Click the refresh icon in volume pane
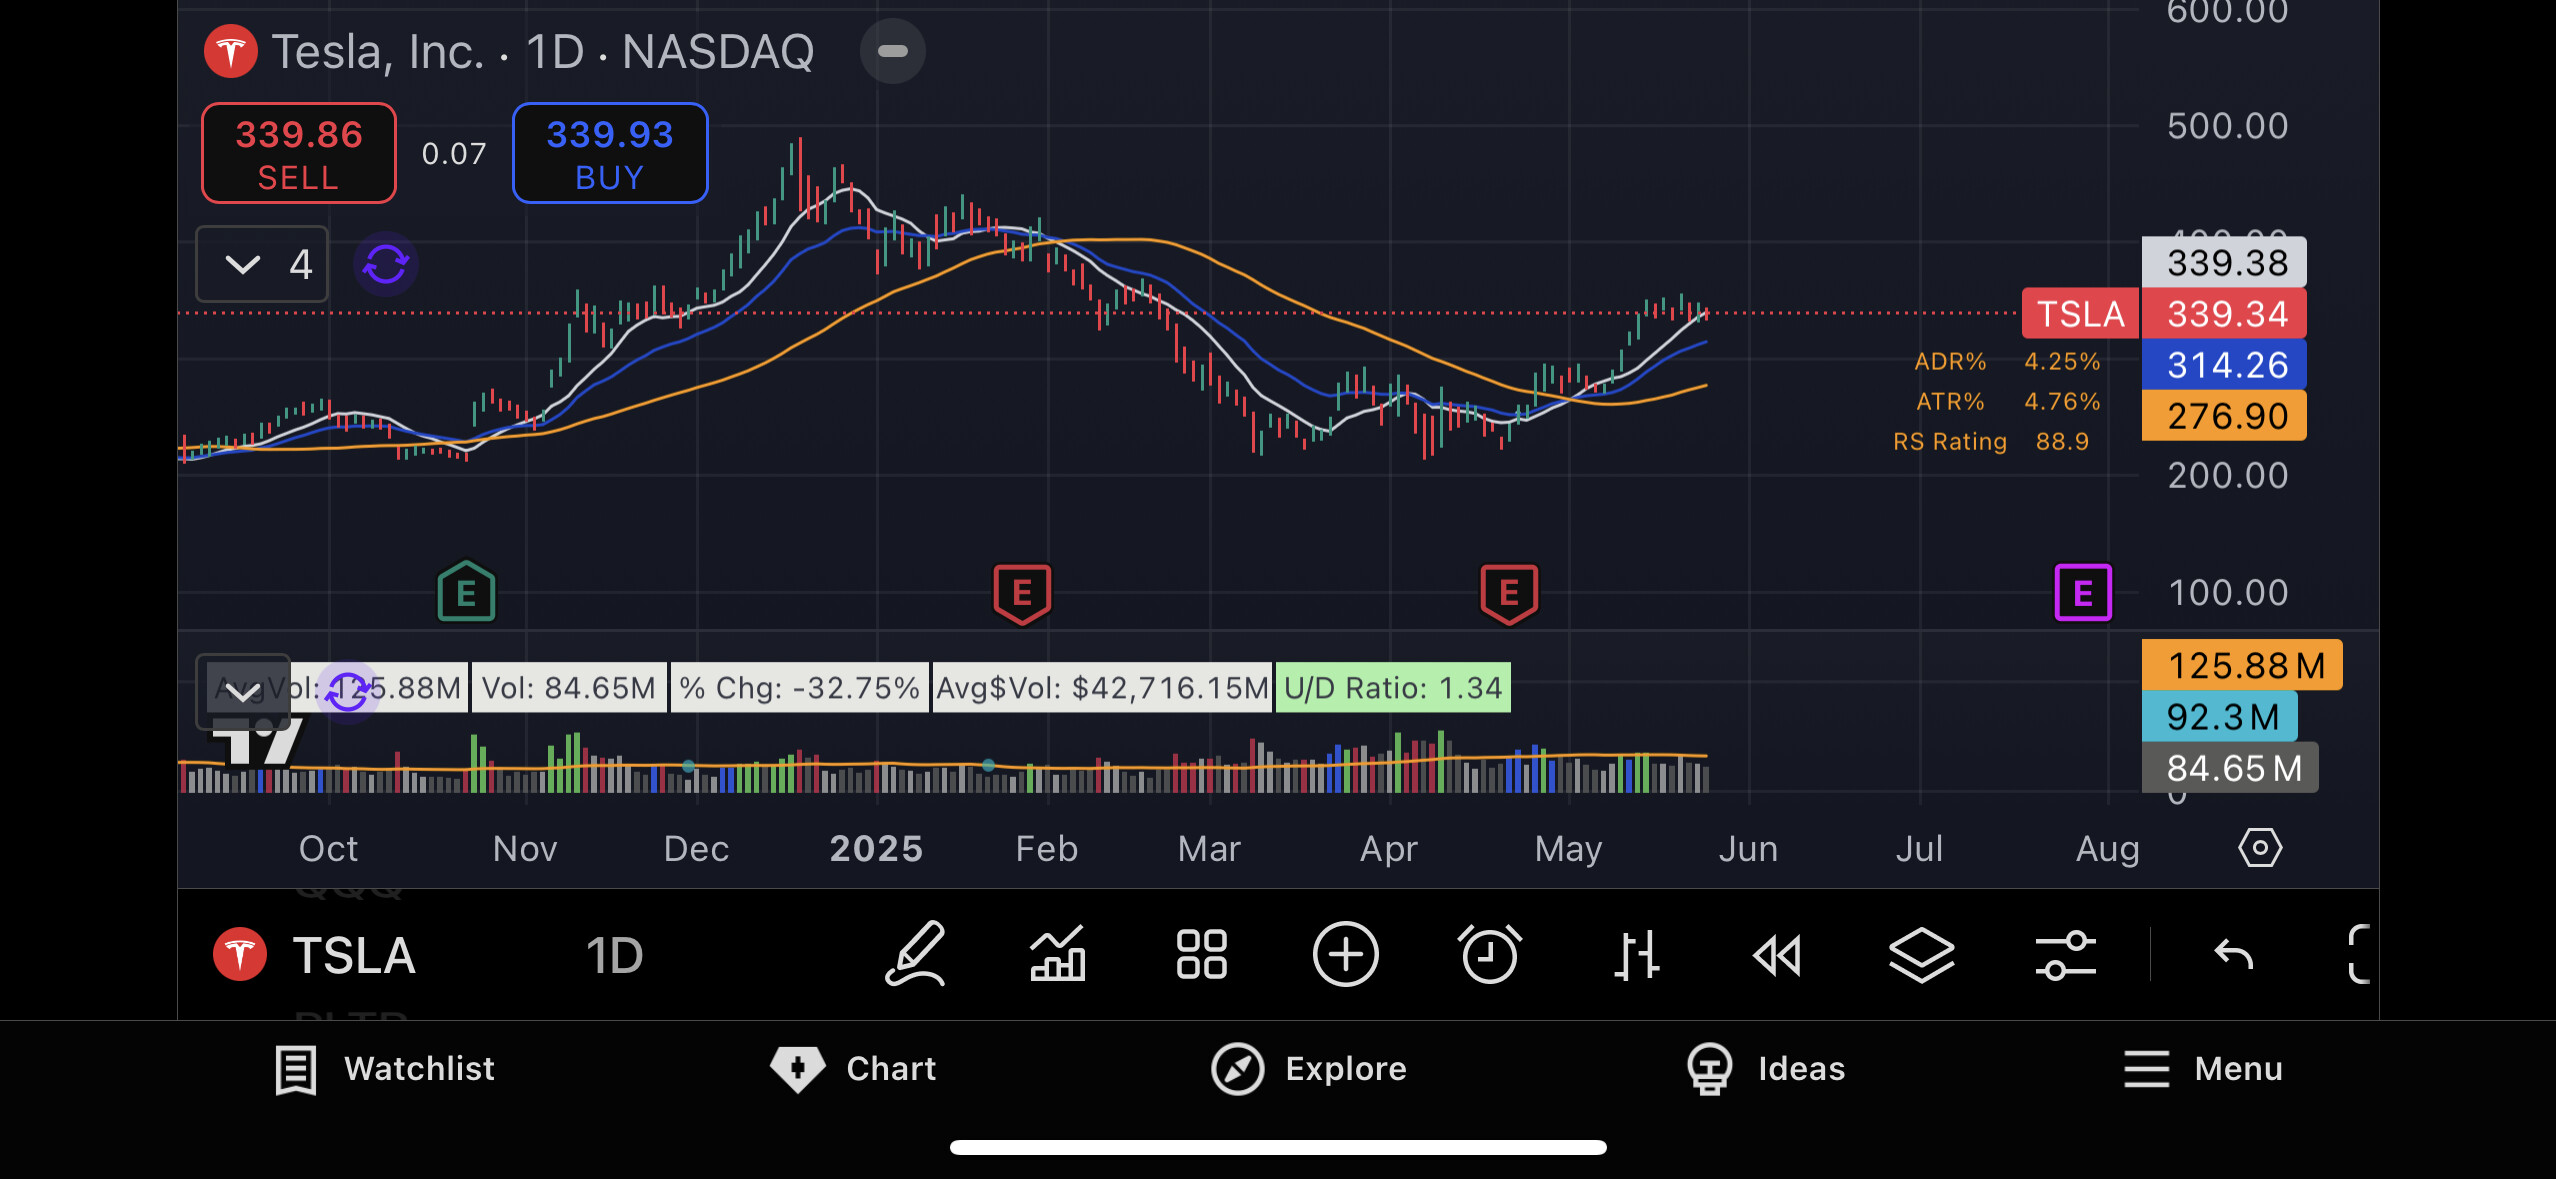The image size is (2556, 1179). 347,690
